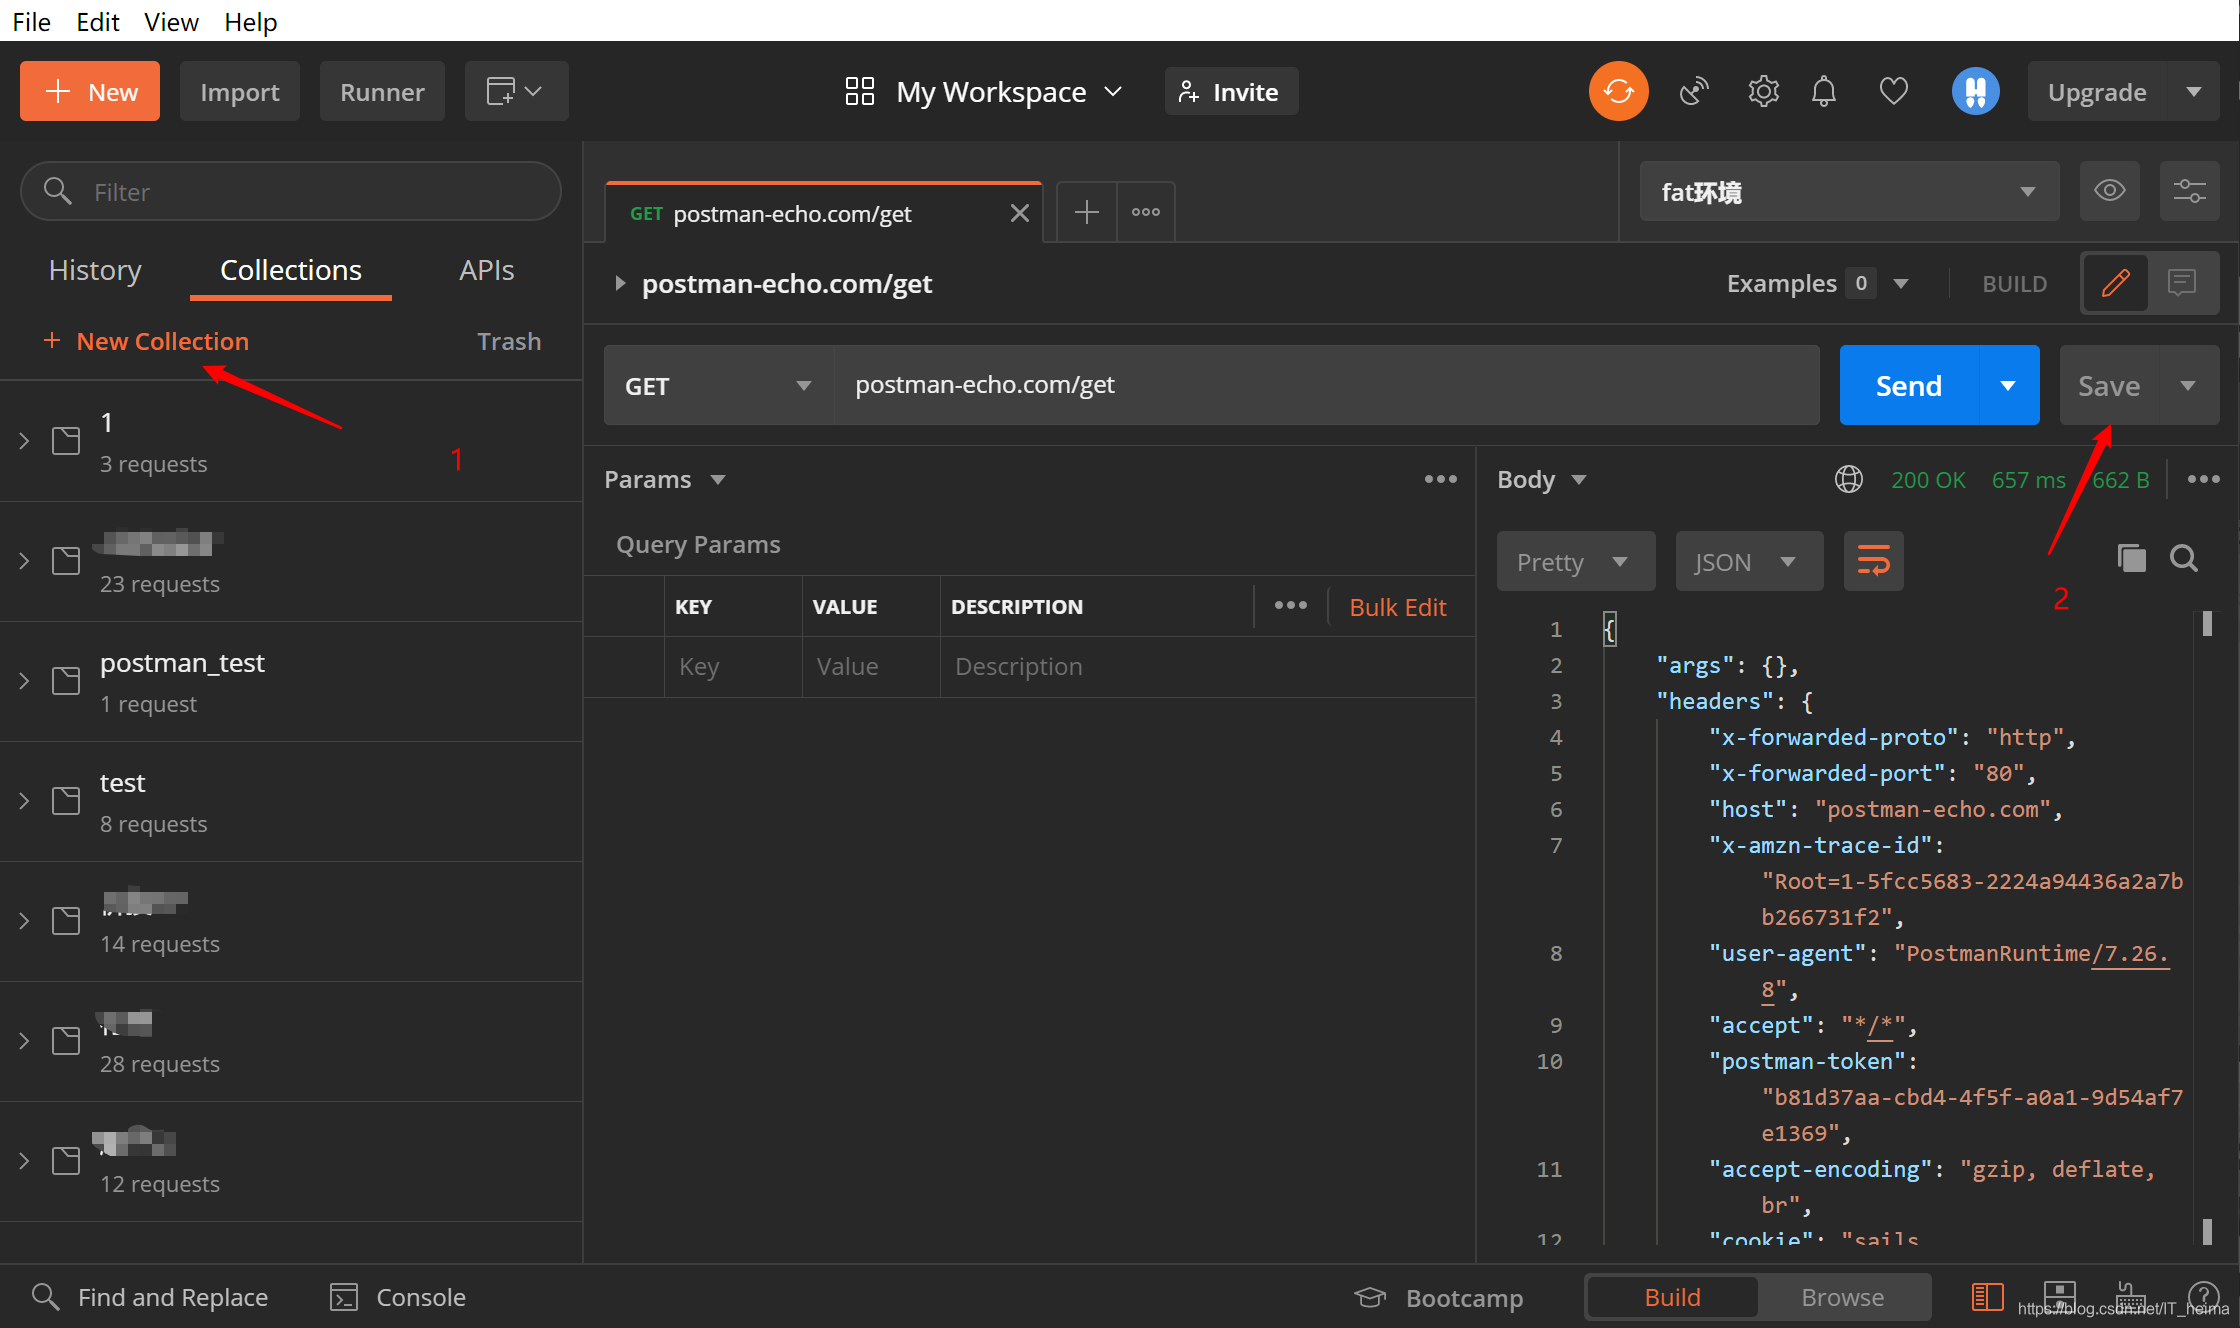Click the Send button

click(1908, 386)
